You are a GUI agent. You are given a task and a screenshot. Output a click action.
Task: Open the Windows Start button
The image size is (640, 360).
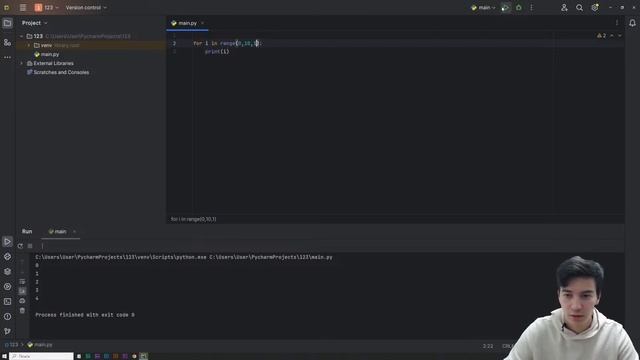coord(4,356)
